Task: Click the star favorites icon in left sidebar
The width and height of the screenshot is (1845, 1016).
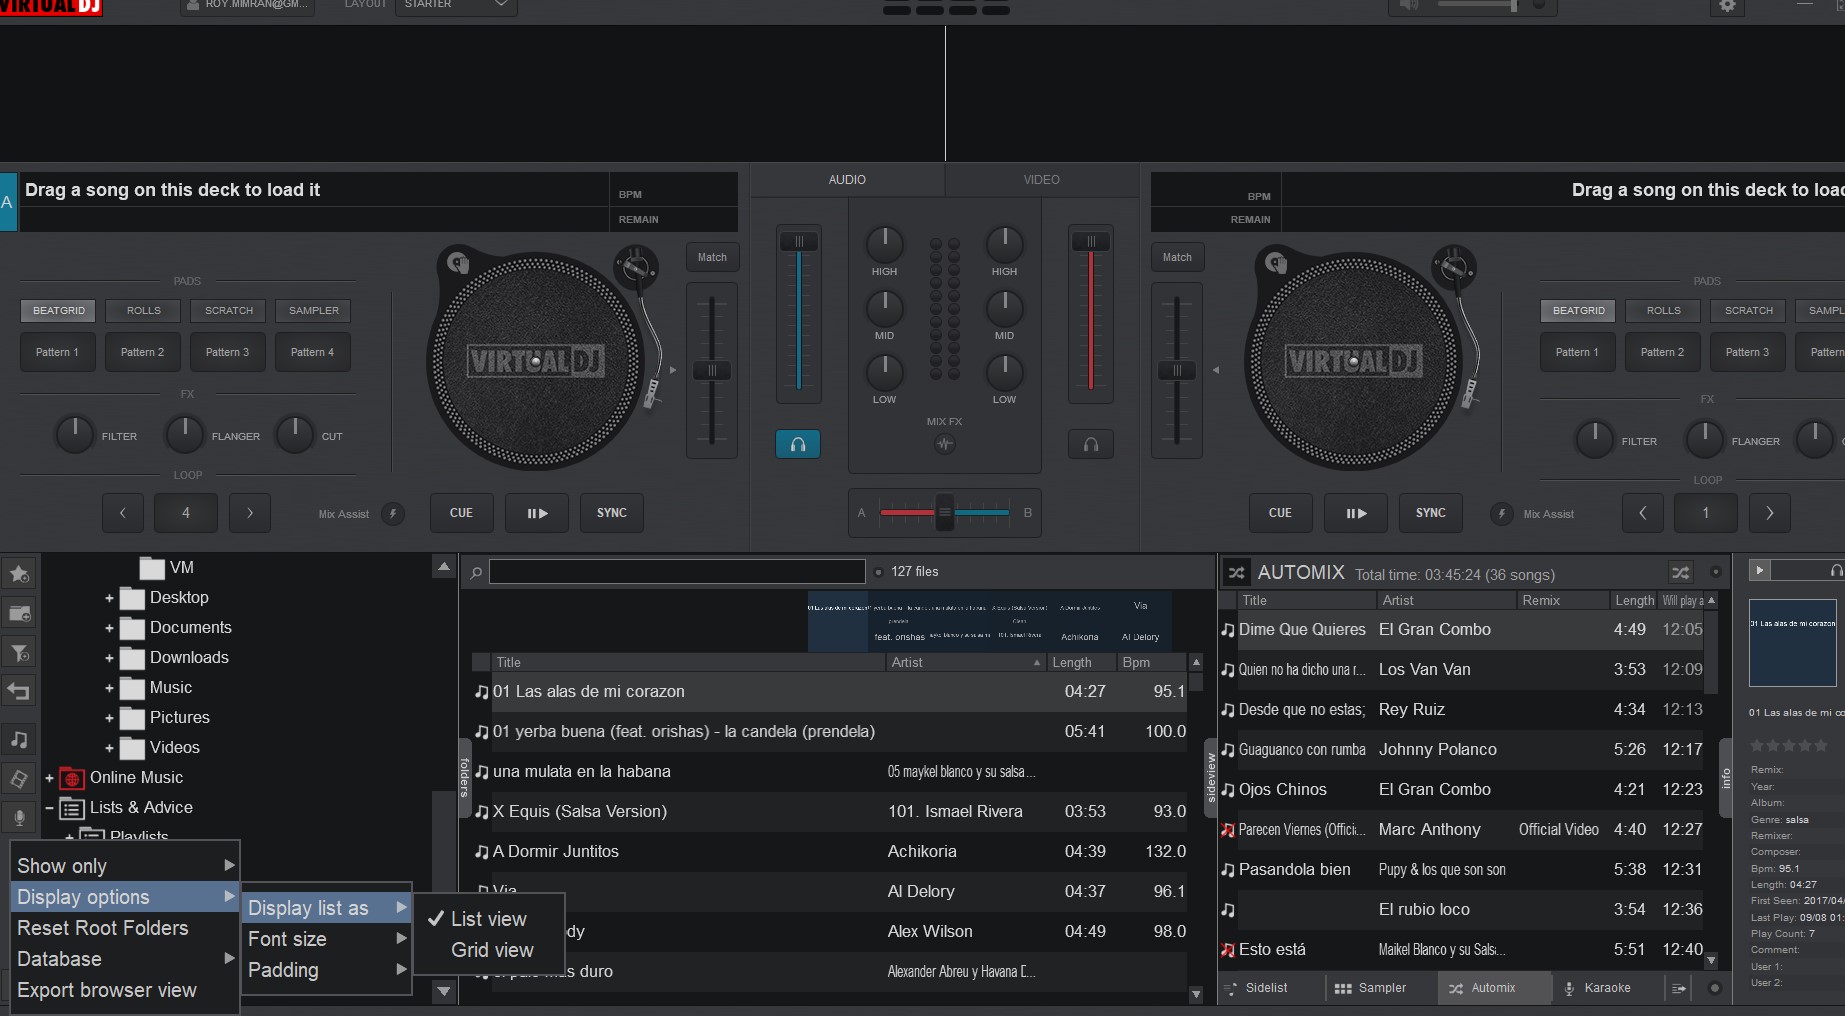Action: click(19, 574)
